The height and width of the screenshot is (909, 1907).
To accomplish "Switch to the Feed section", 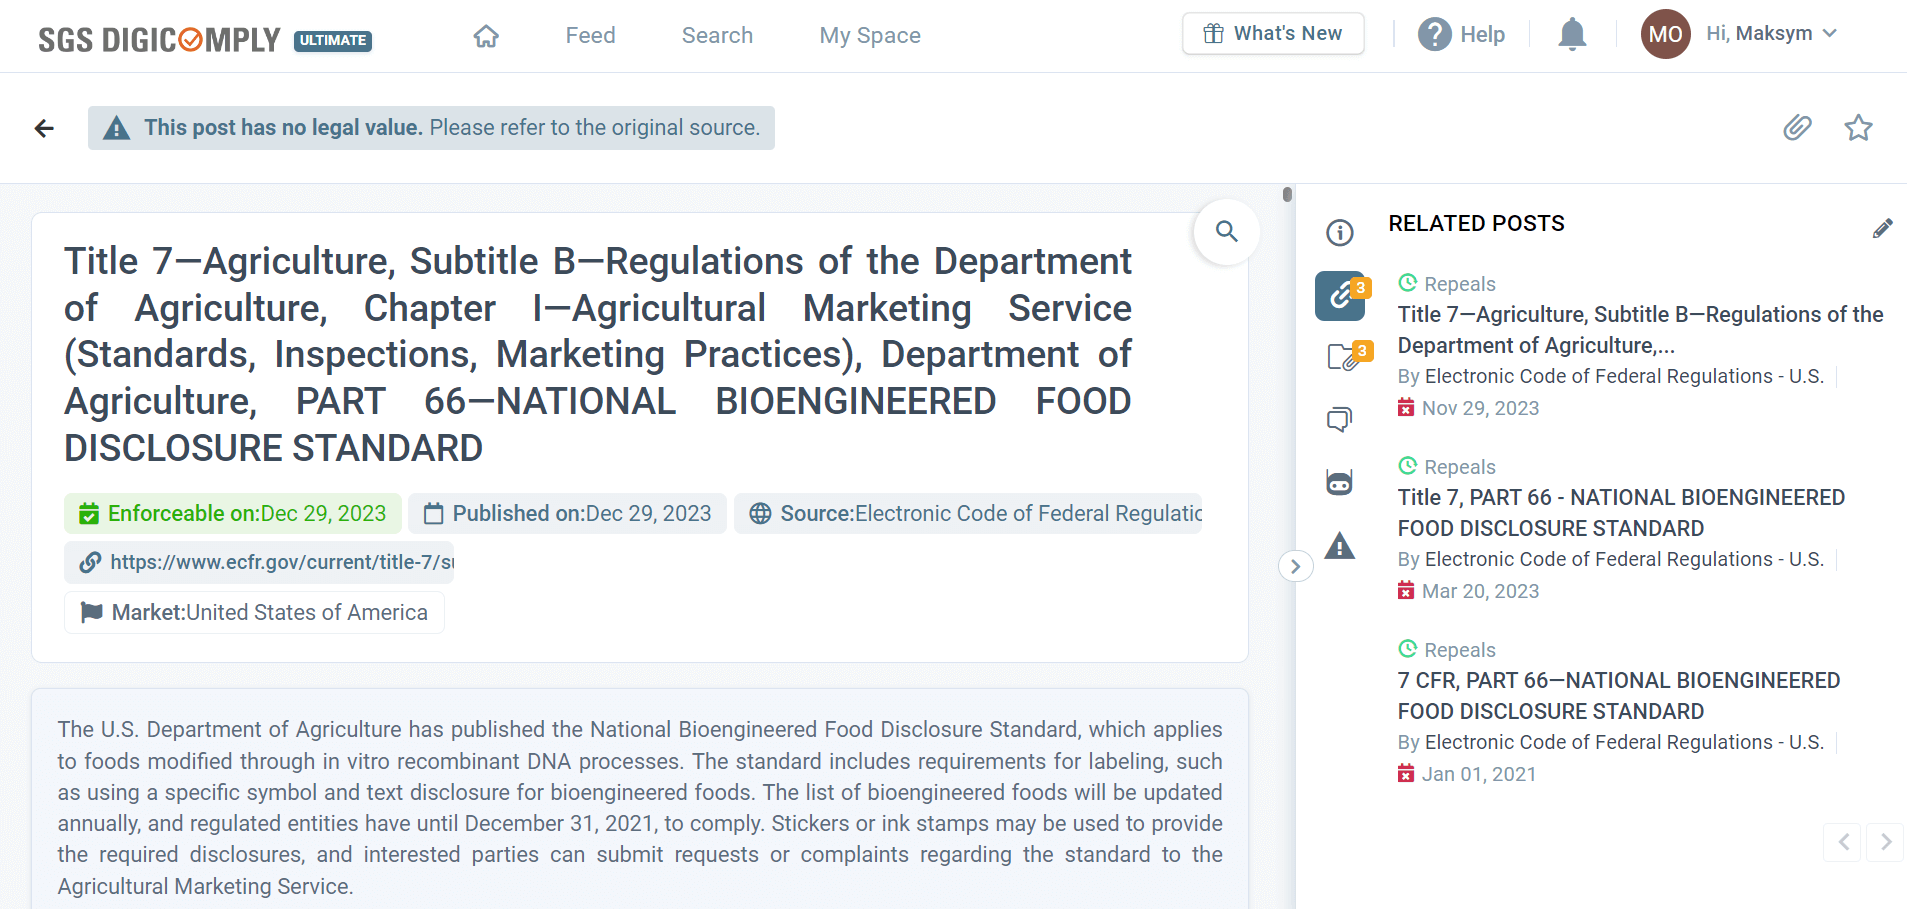I will 590,35.
